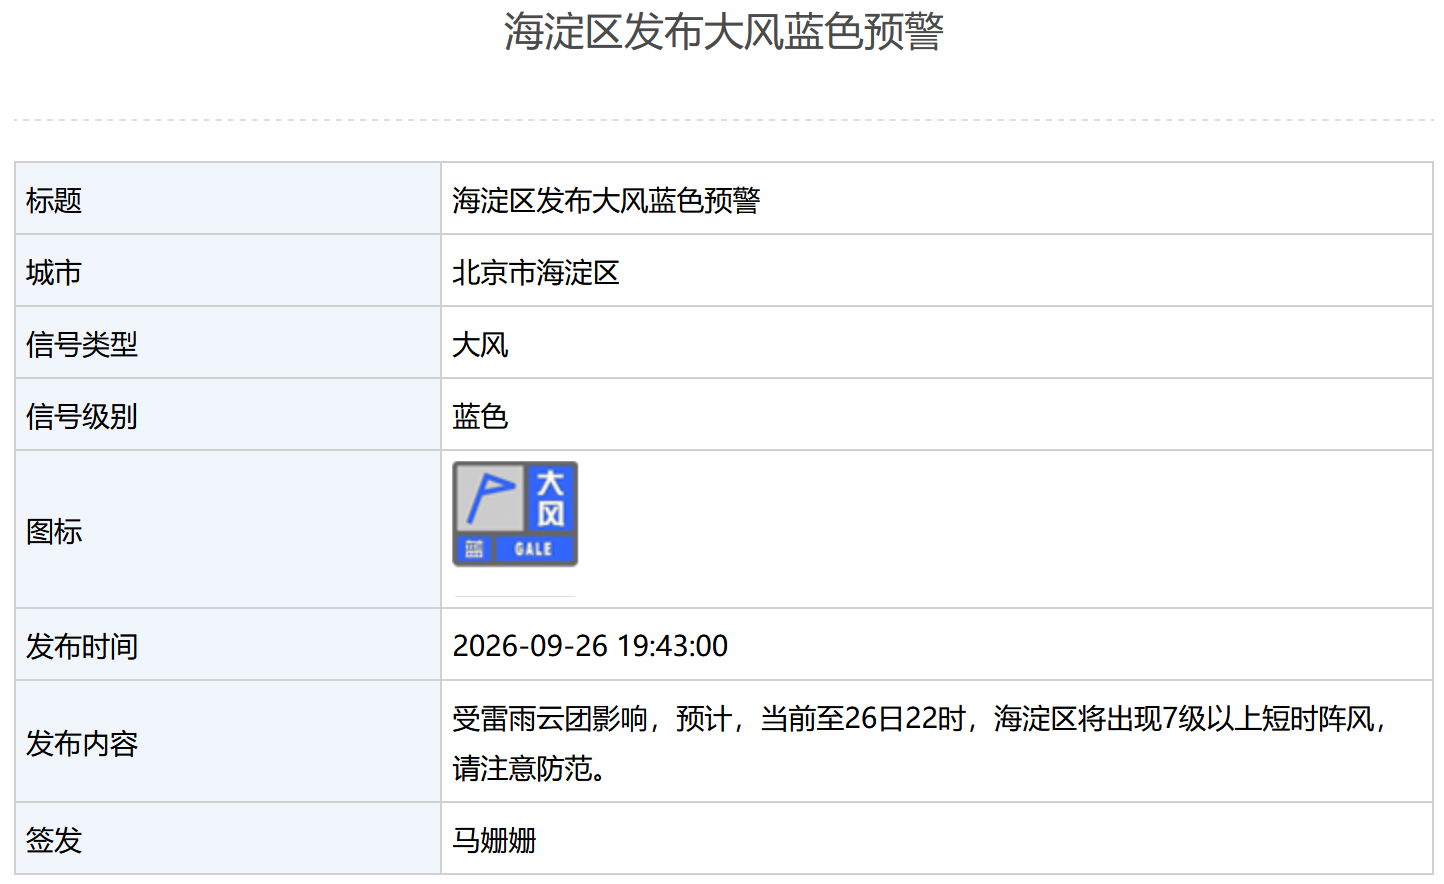The image size is (1444, 884).
Task: Click the publish time 2026-09-26 19:43:00
Action: (590, 646)
